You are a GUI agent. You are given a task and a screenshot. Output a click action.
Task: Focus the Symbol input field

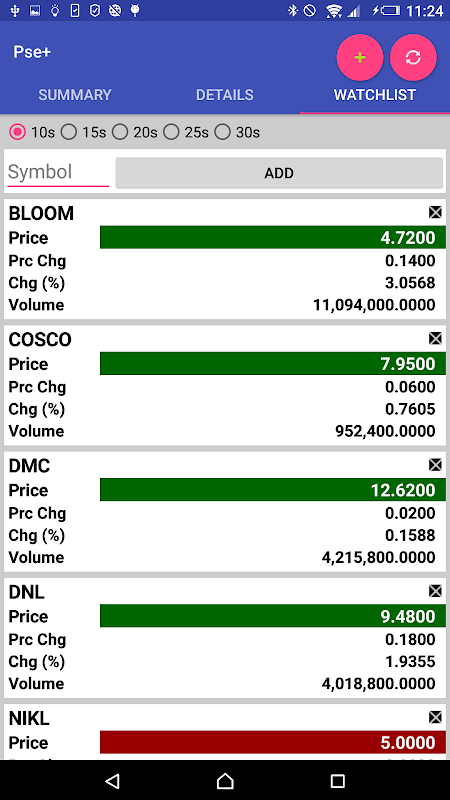58,172
